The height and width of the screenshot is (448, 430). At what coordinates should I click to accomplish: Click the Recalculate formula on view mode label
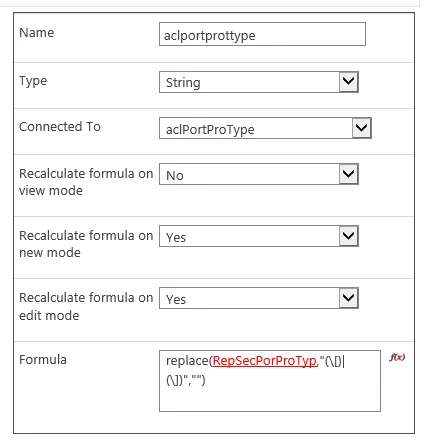click(x=86, y=182)
